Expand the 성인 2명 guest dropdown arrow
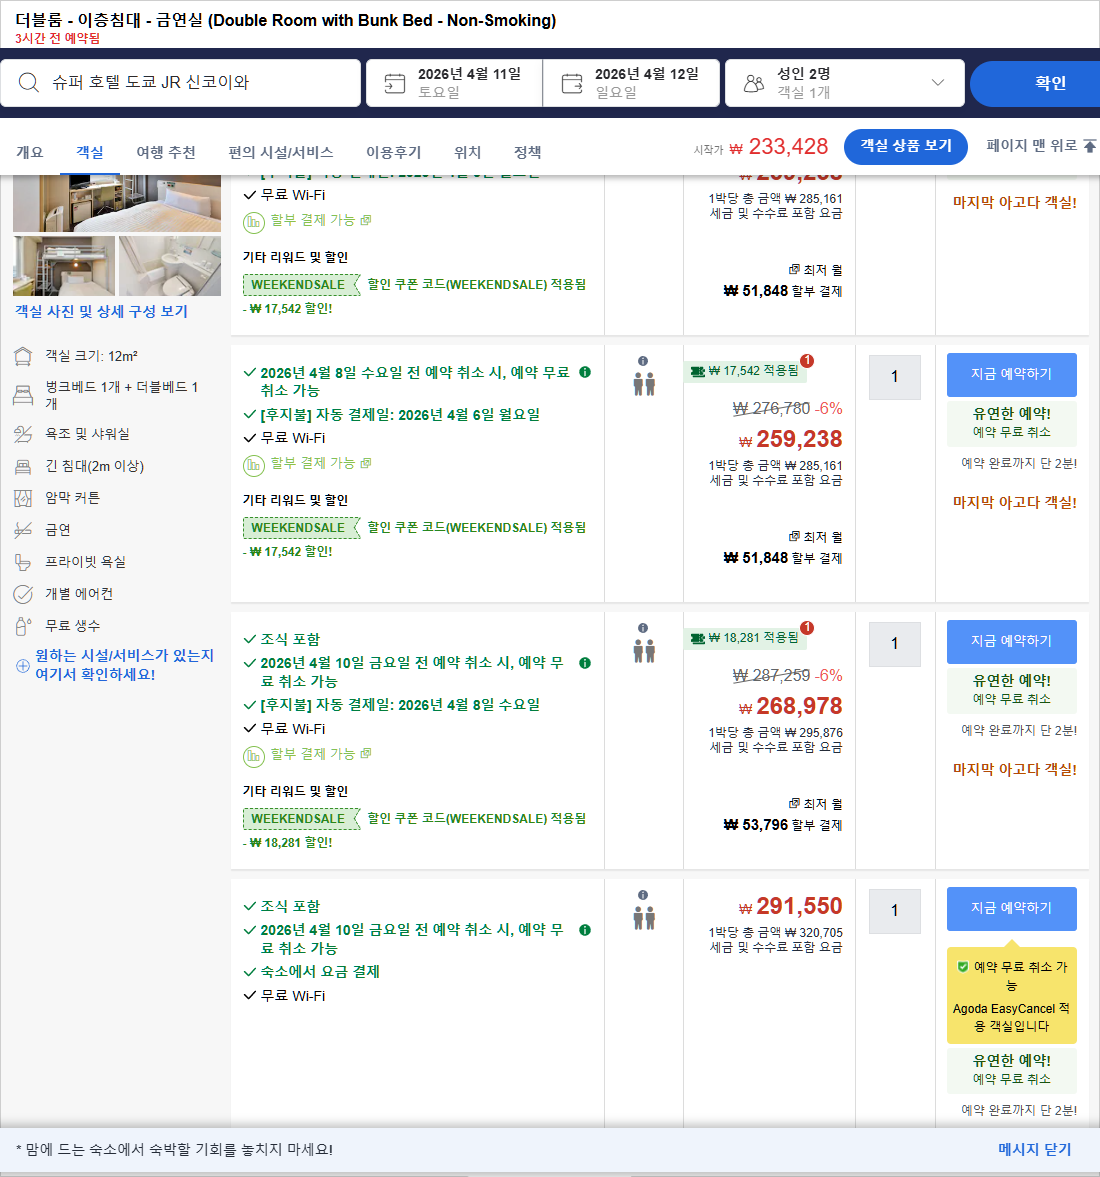This screenshot has height=1177, width=1100. click(938, 83)
